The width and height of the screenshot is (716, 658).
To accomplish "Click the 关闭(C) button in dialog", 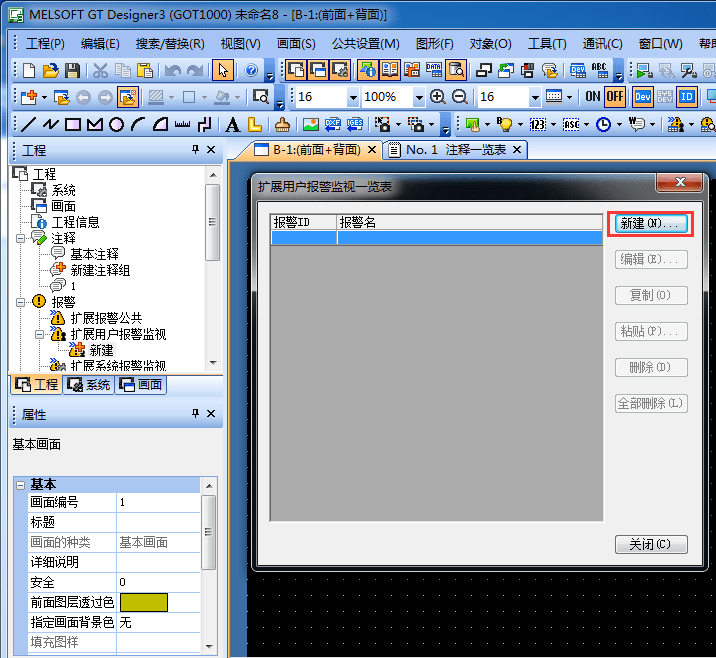I will coord(651,545).
